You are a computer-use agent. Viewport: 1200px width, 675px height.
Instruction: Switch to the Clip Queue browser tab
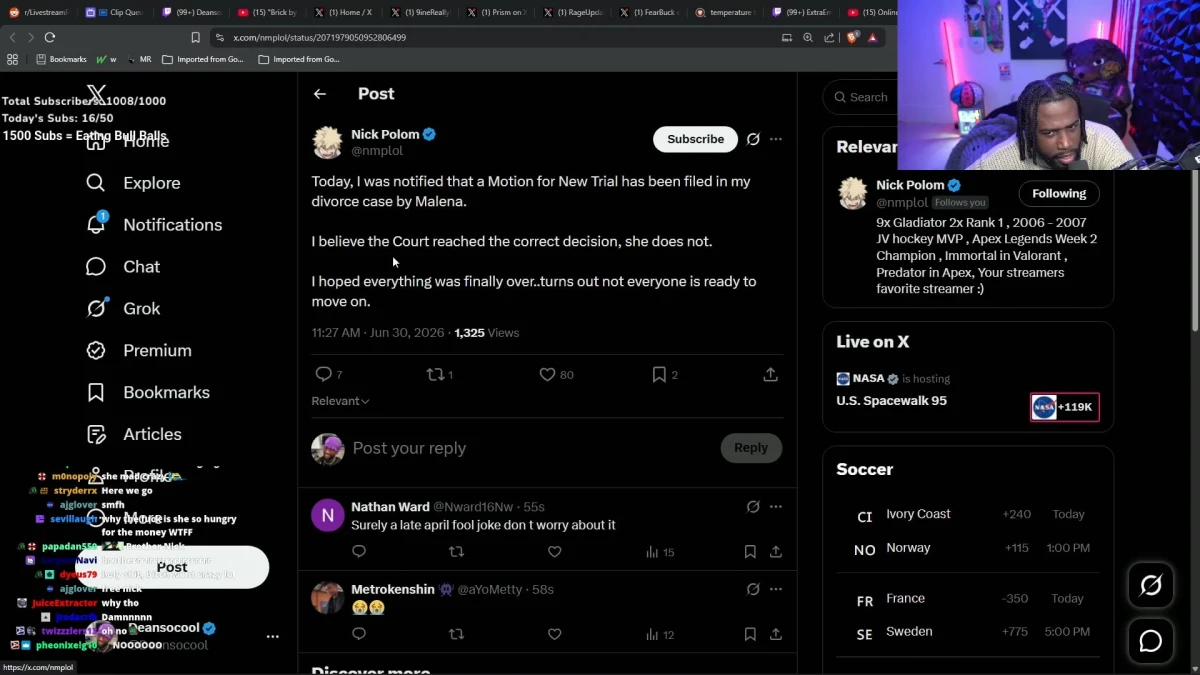click(114, 12)
